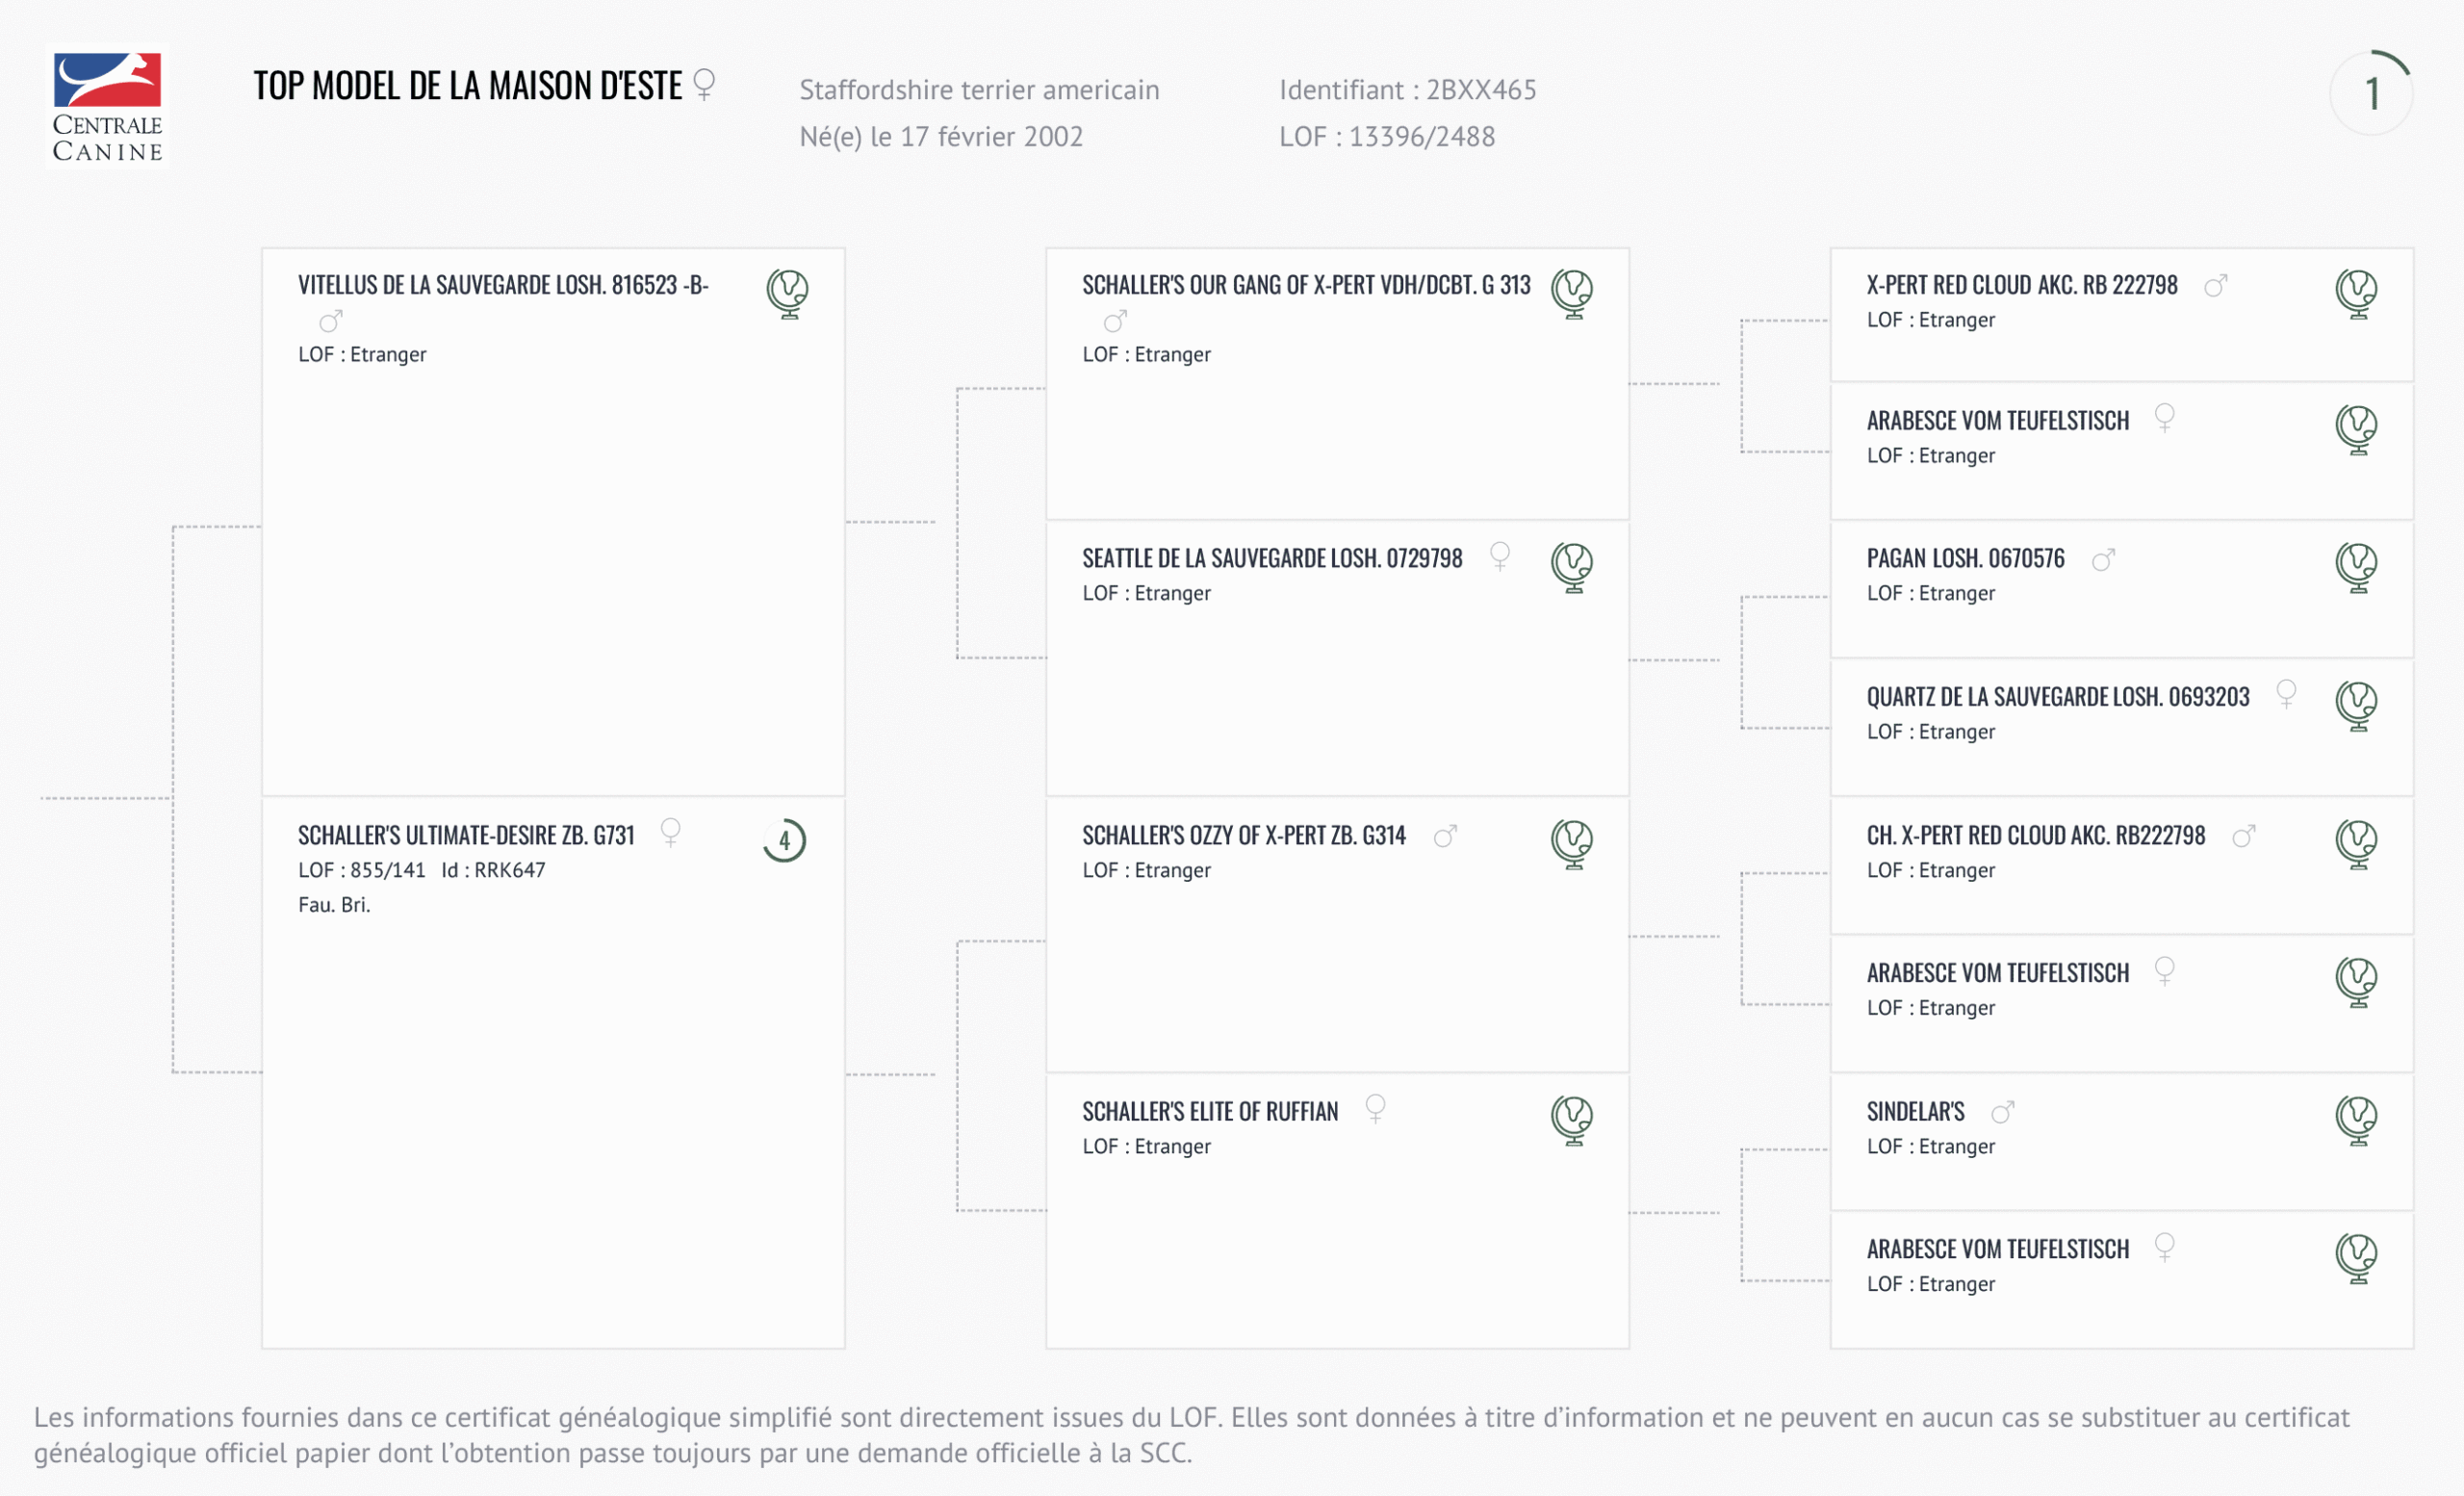Click the globe icon beside Sindelar's

(2356, 1119)
